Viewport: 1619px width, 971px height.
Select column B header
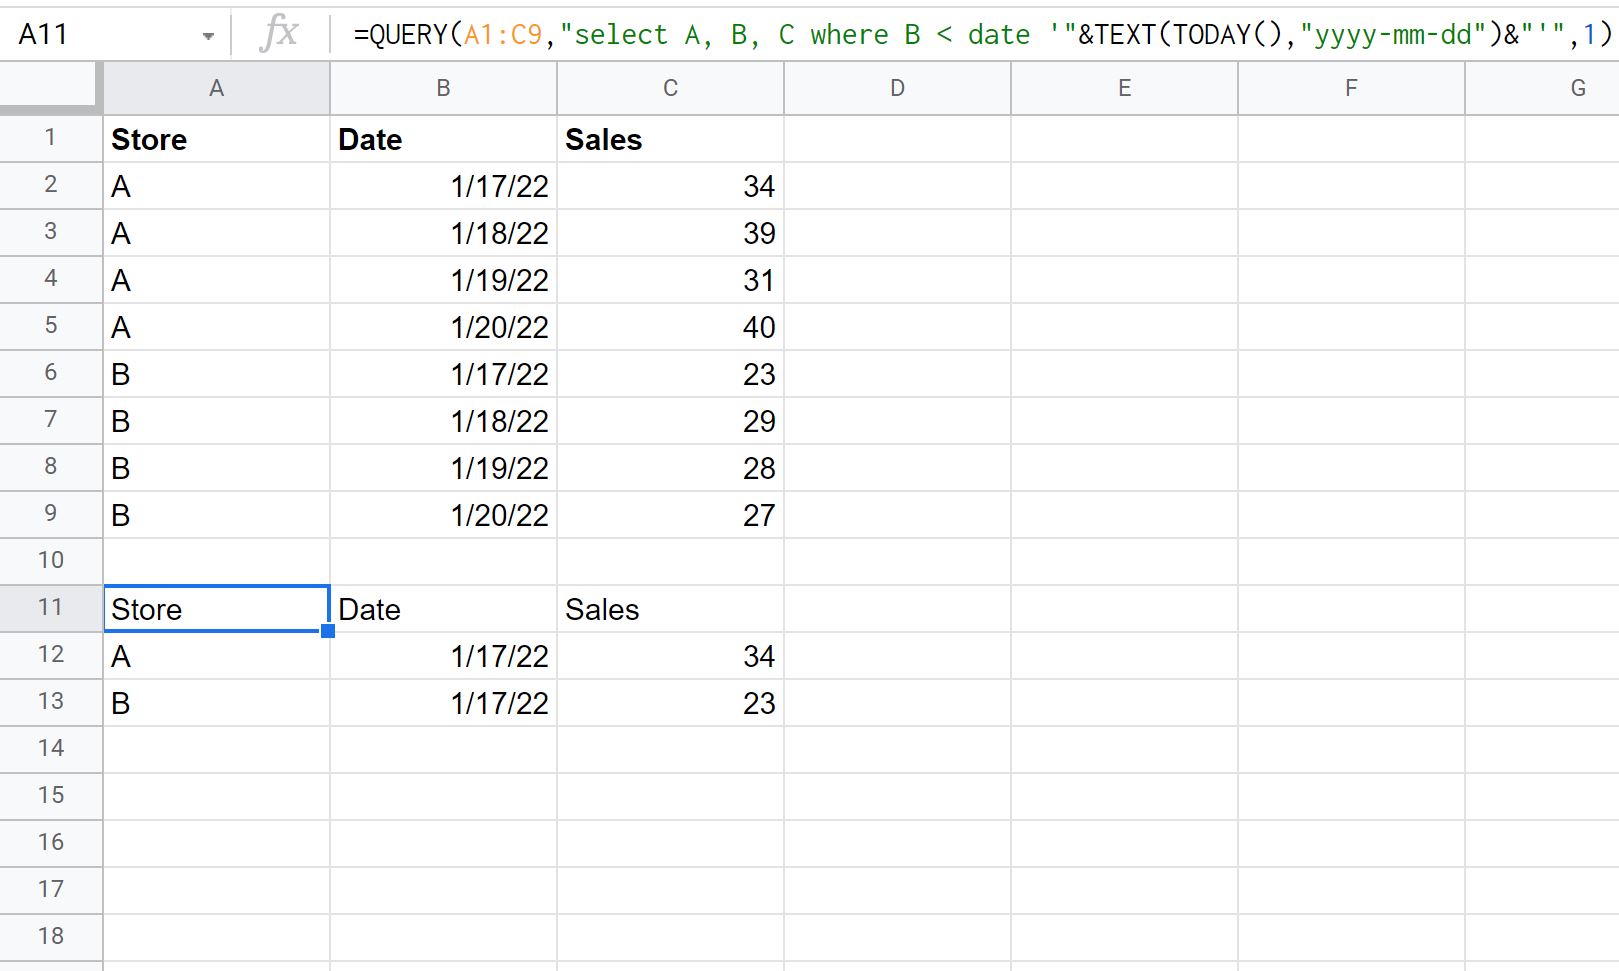click(443, 88)
